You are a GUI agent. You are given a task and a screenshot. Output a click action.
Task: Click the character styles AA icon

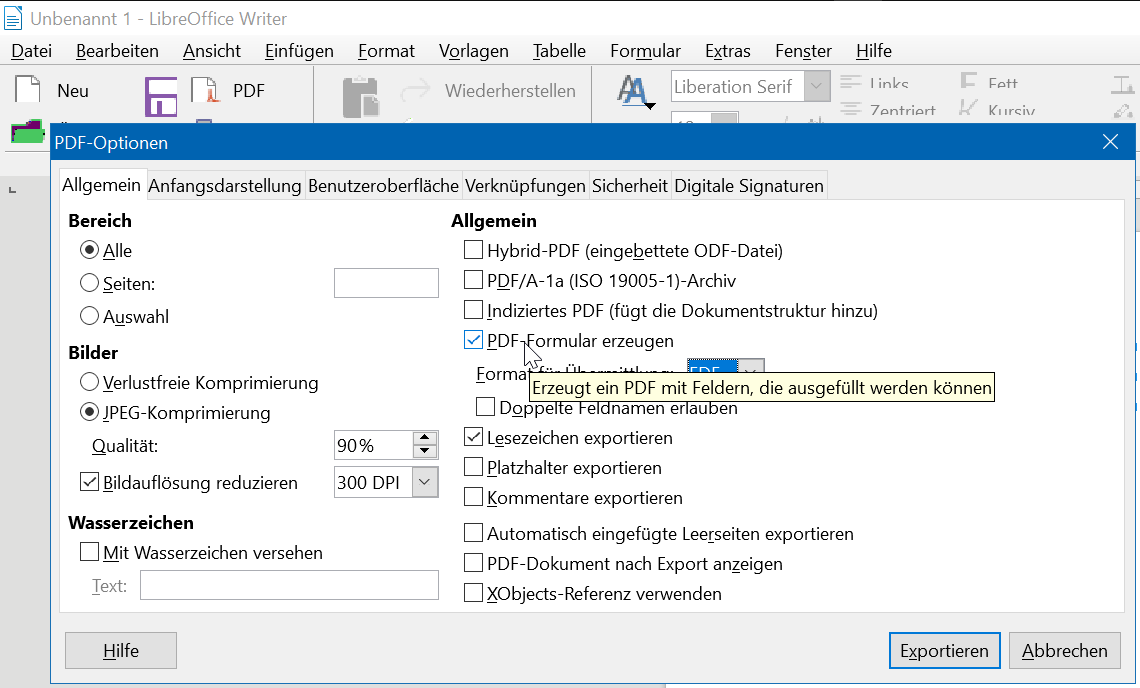pos(631,92)
